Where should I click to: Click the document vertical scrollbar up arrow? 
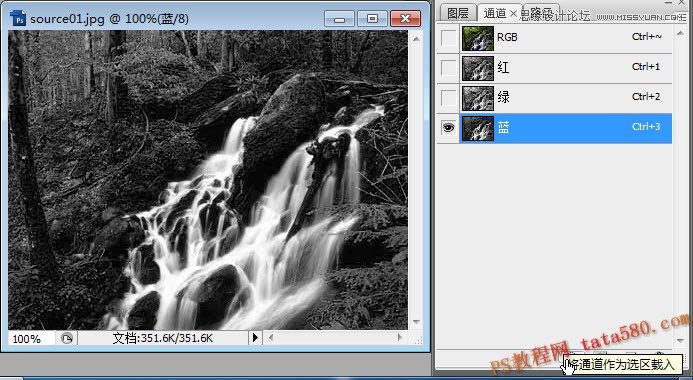(416, 39)
